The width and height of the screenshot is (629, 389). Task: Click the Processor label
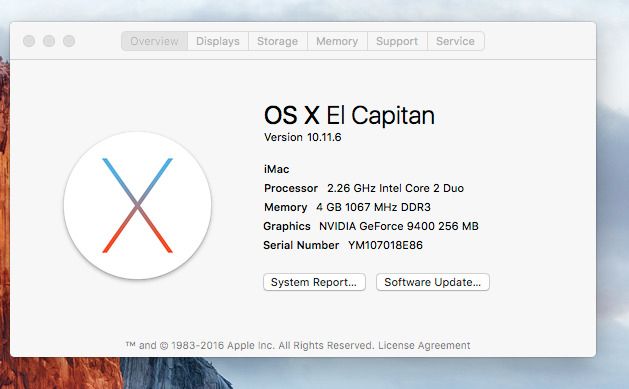click(x=291, y=188)
